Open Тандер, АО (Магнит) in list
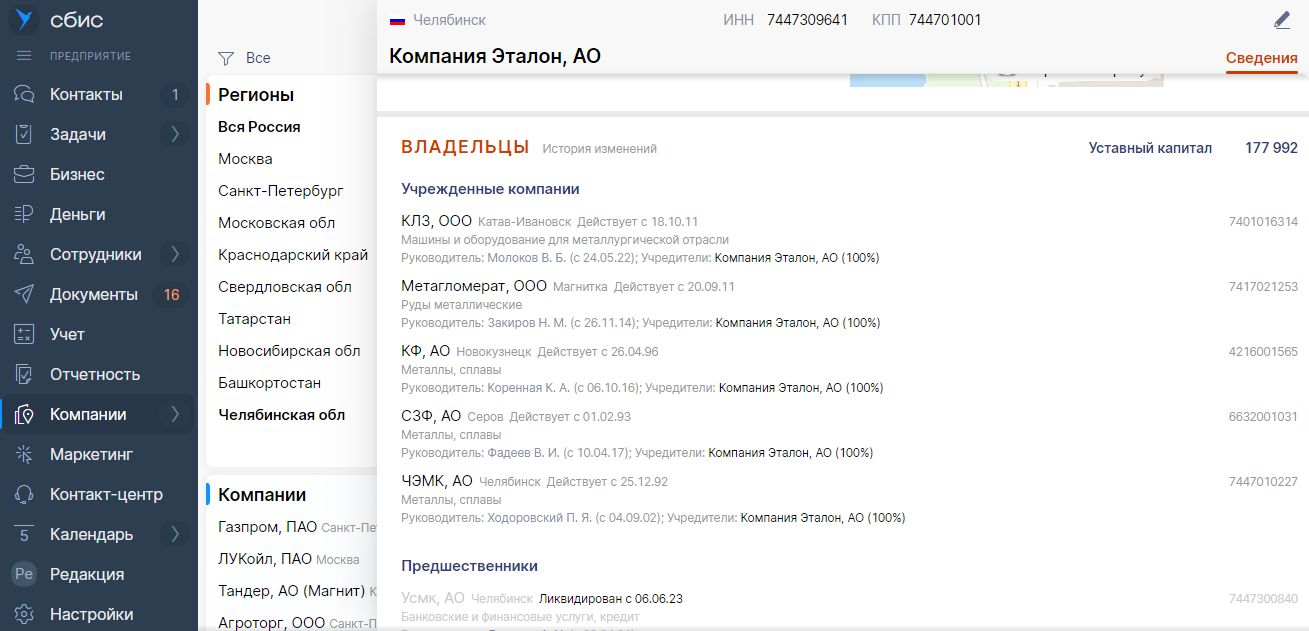The width and height of the screenshot is (1309, 631). point(292,590)
